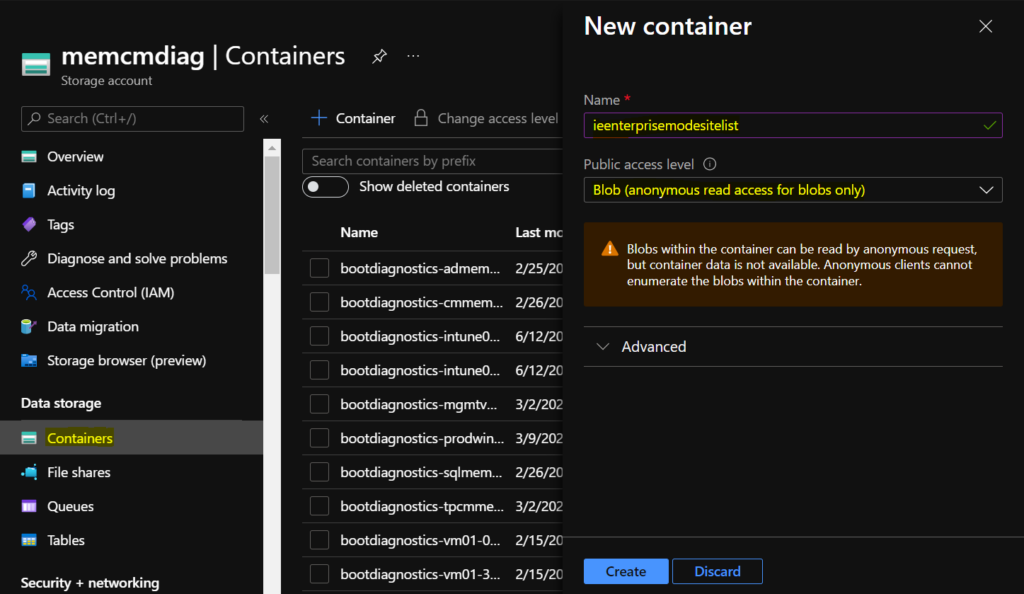Check the bootdiagnostics-vm01-0 container checkbox
Screen dimensions: 1024x594
(x=319, y=540)
